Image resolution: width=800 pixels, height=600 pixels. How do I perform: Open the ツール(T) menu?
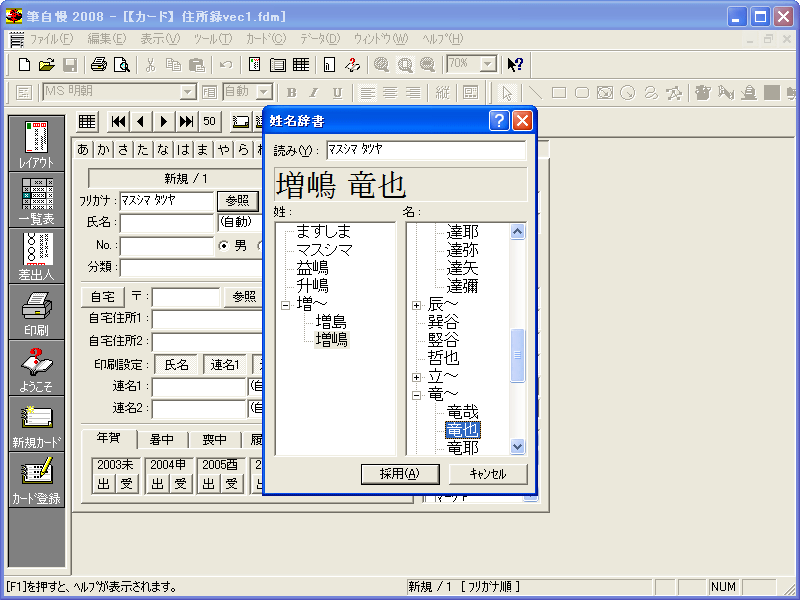(x=213, y=39)
